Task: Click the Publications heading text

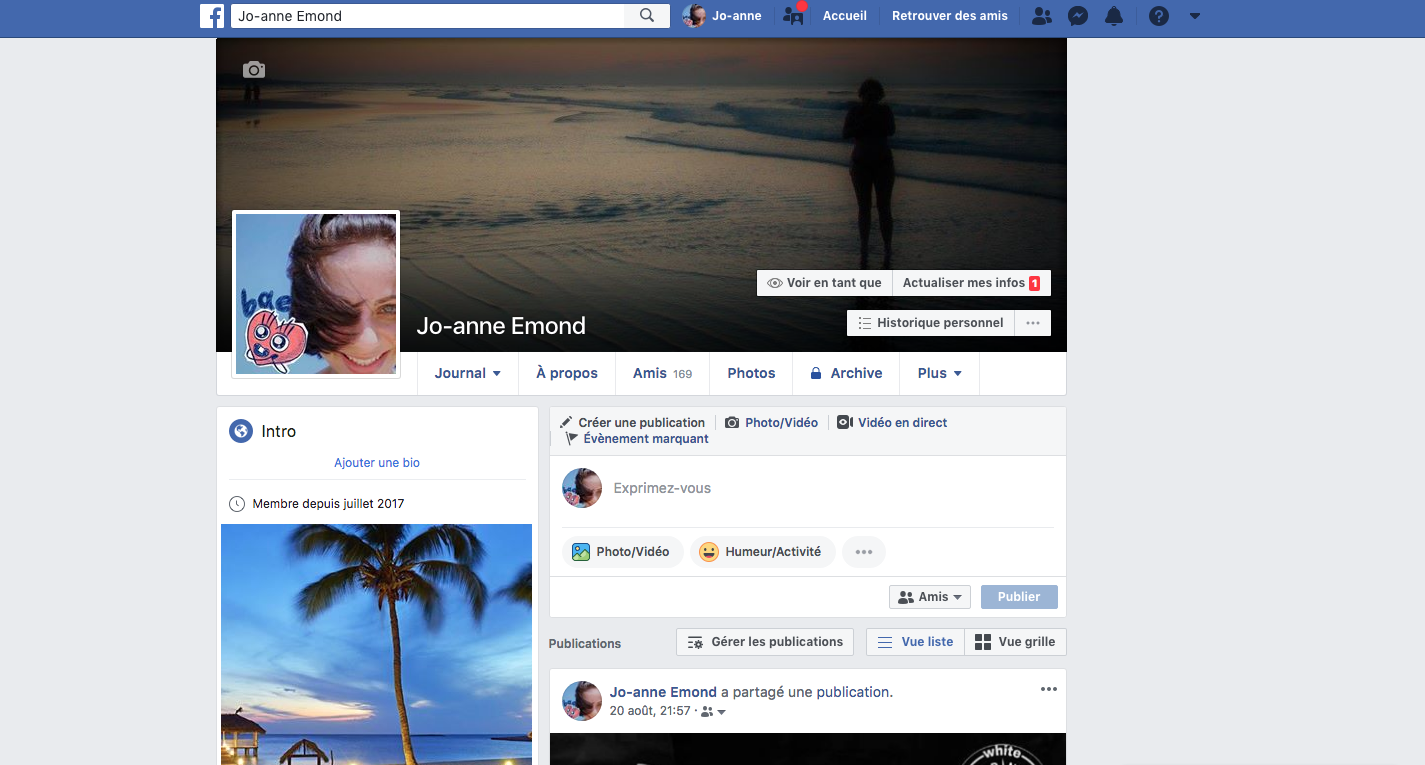Action: [x=585, y=643]
